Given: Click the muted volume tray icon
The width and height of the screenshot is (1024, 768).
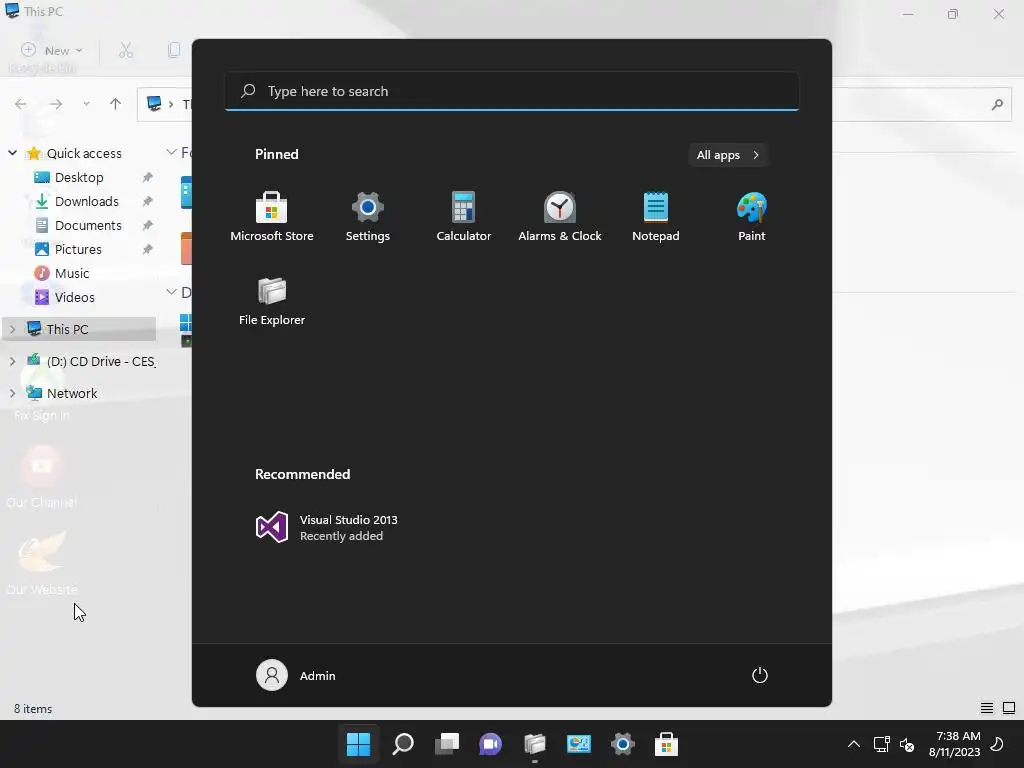Looking at the screenshot, I should click(906, 744).
